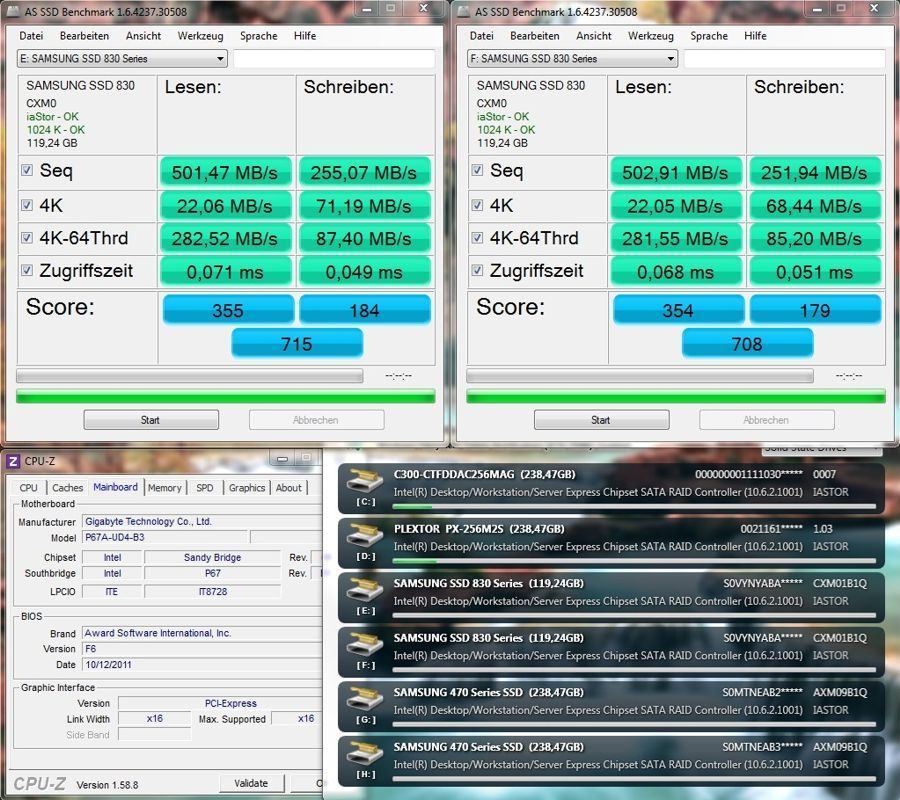
Task: Open Hilfe menu in right AS SSD window
Action: tap(755, 36)
